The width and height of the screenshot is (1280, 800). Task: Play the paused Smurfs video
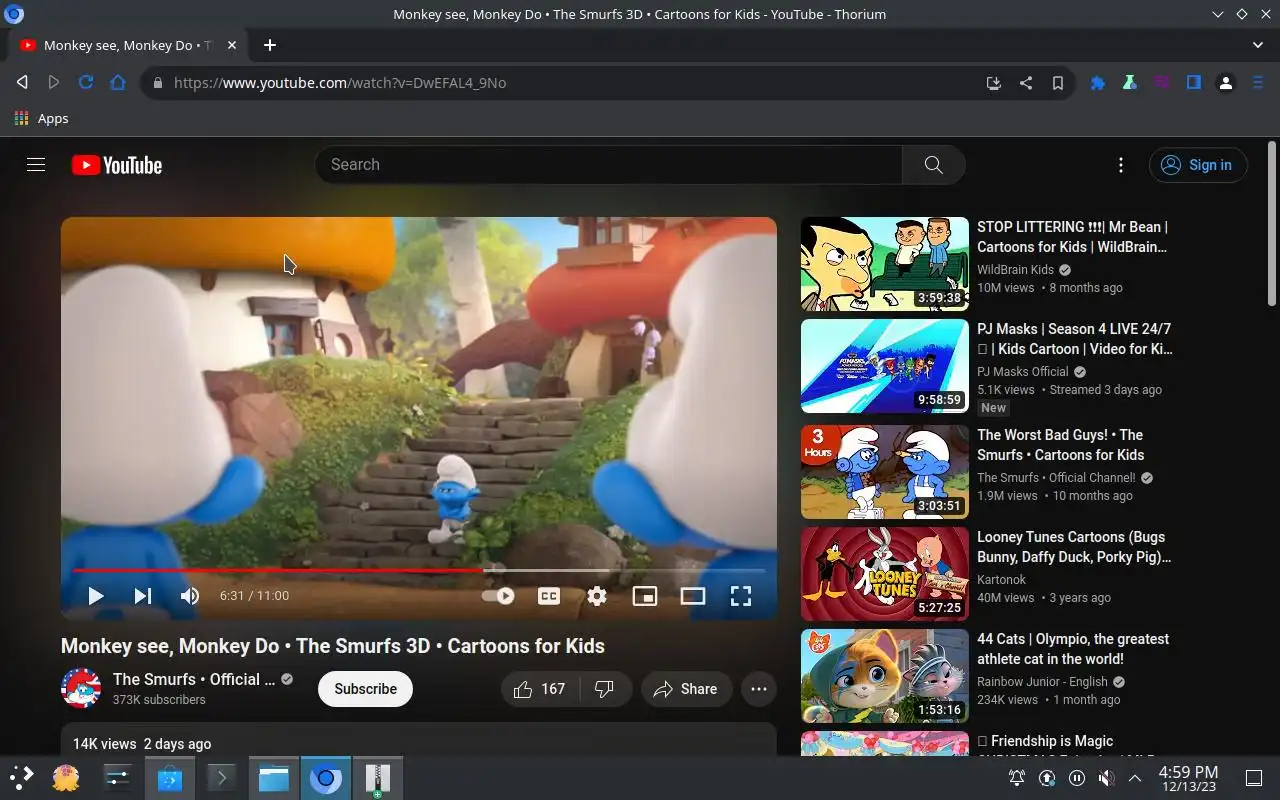(x=96, y=596)
